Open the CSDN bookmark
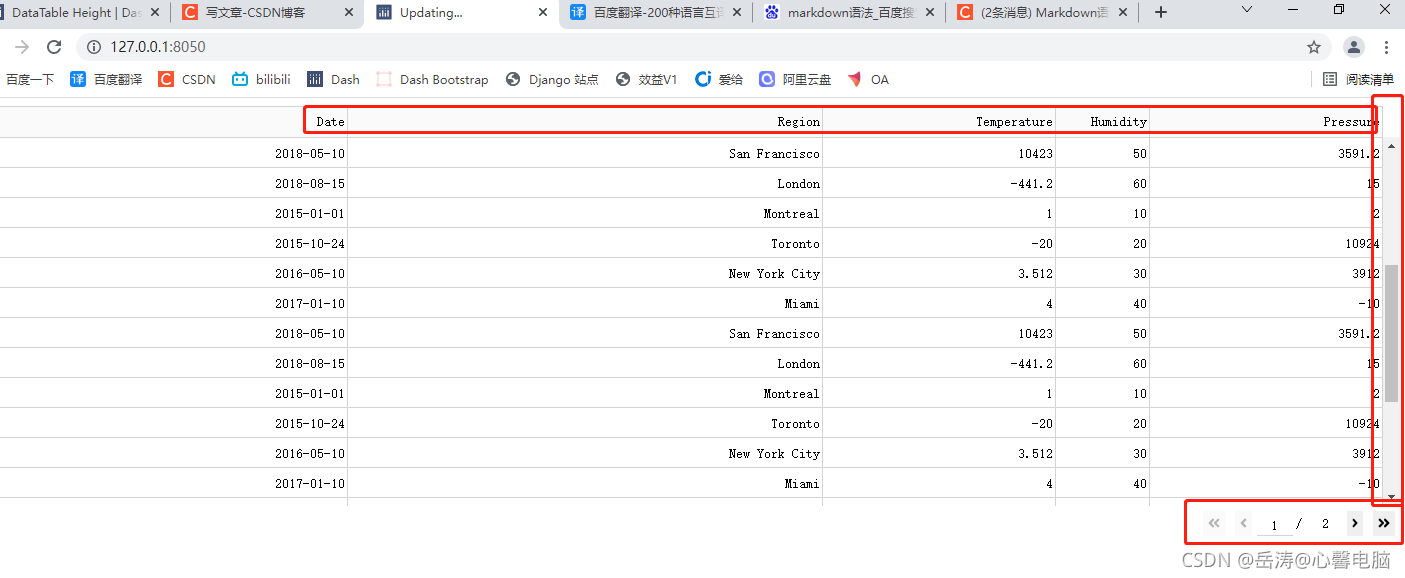This screenshot has height=578, width=1405. pyautogui.click(x=187, y=79)
